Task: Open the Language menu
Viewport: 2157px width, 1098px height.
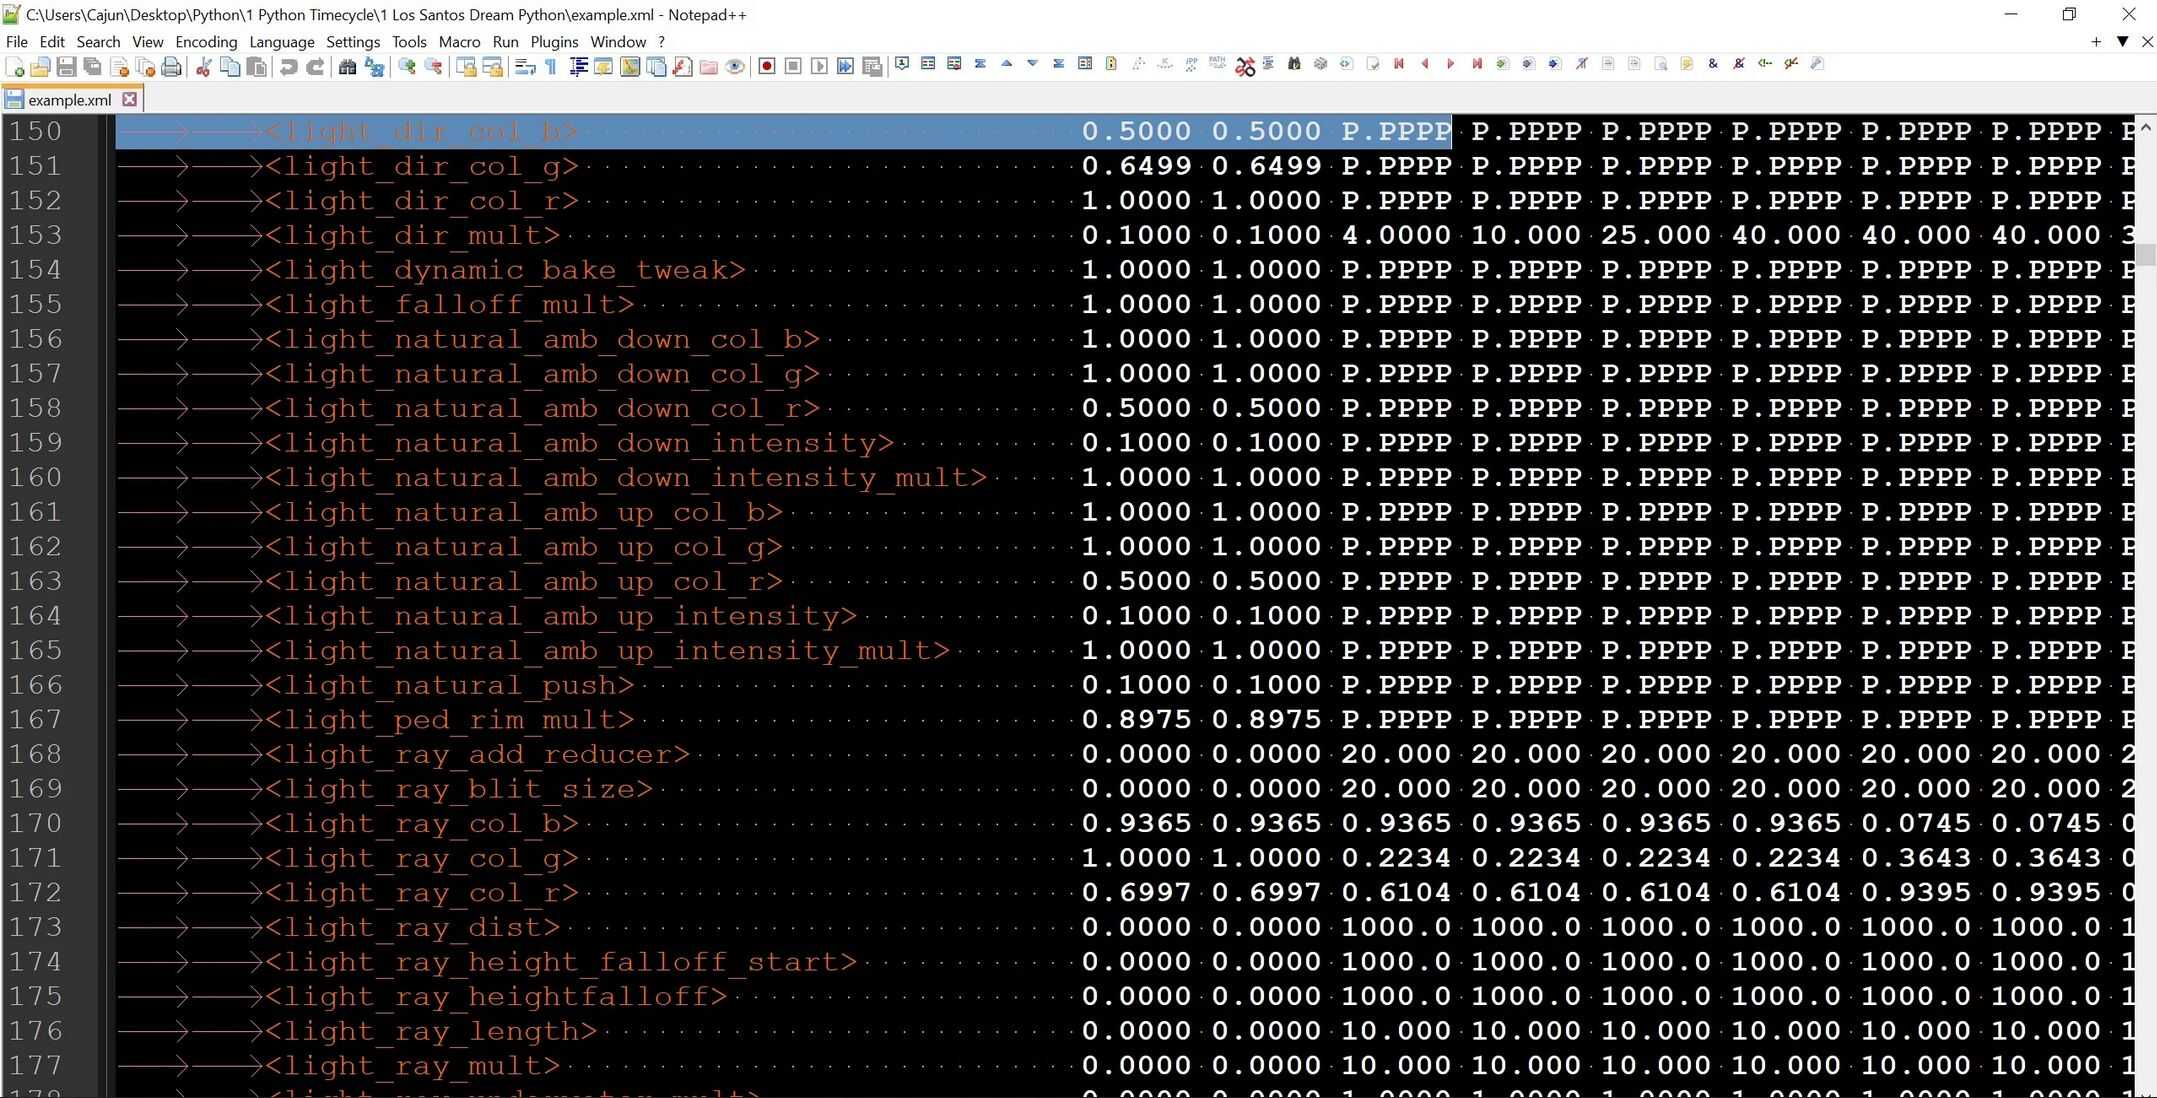Action: pos(281,42)
